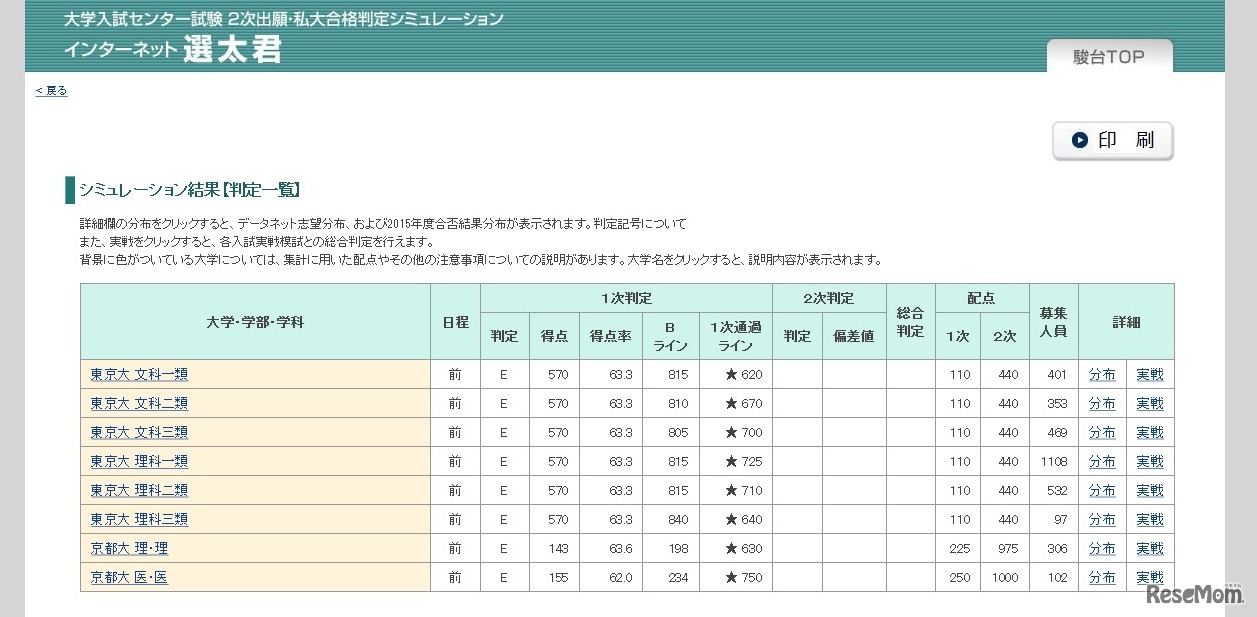Open 分布 link for 東京大 理科三類
Image resolution: width=1257 pixels, height=617 pixels.
[x=1102, y=520]
